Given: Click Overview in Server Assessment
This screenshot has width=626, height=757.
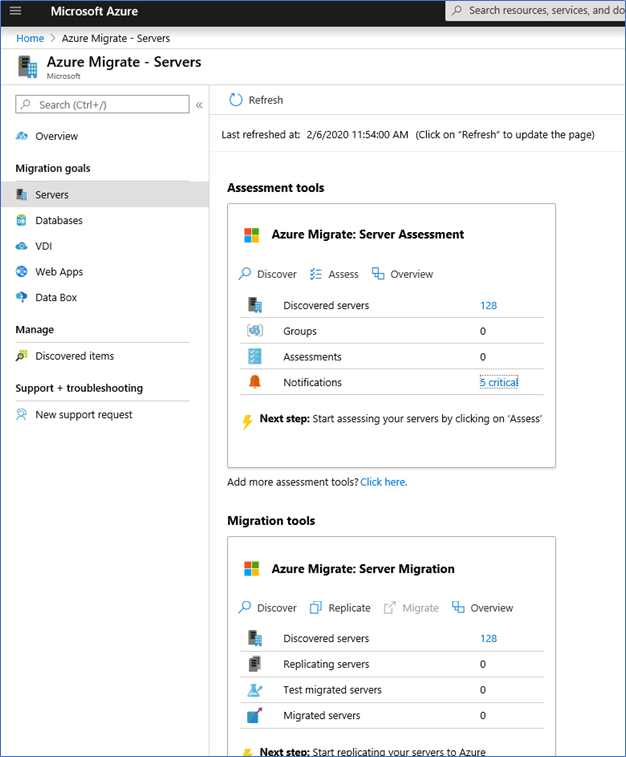Looking at the screenshot, I should [x=412, y=274].
